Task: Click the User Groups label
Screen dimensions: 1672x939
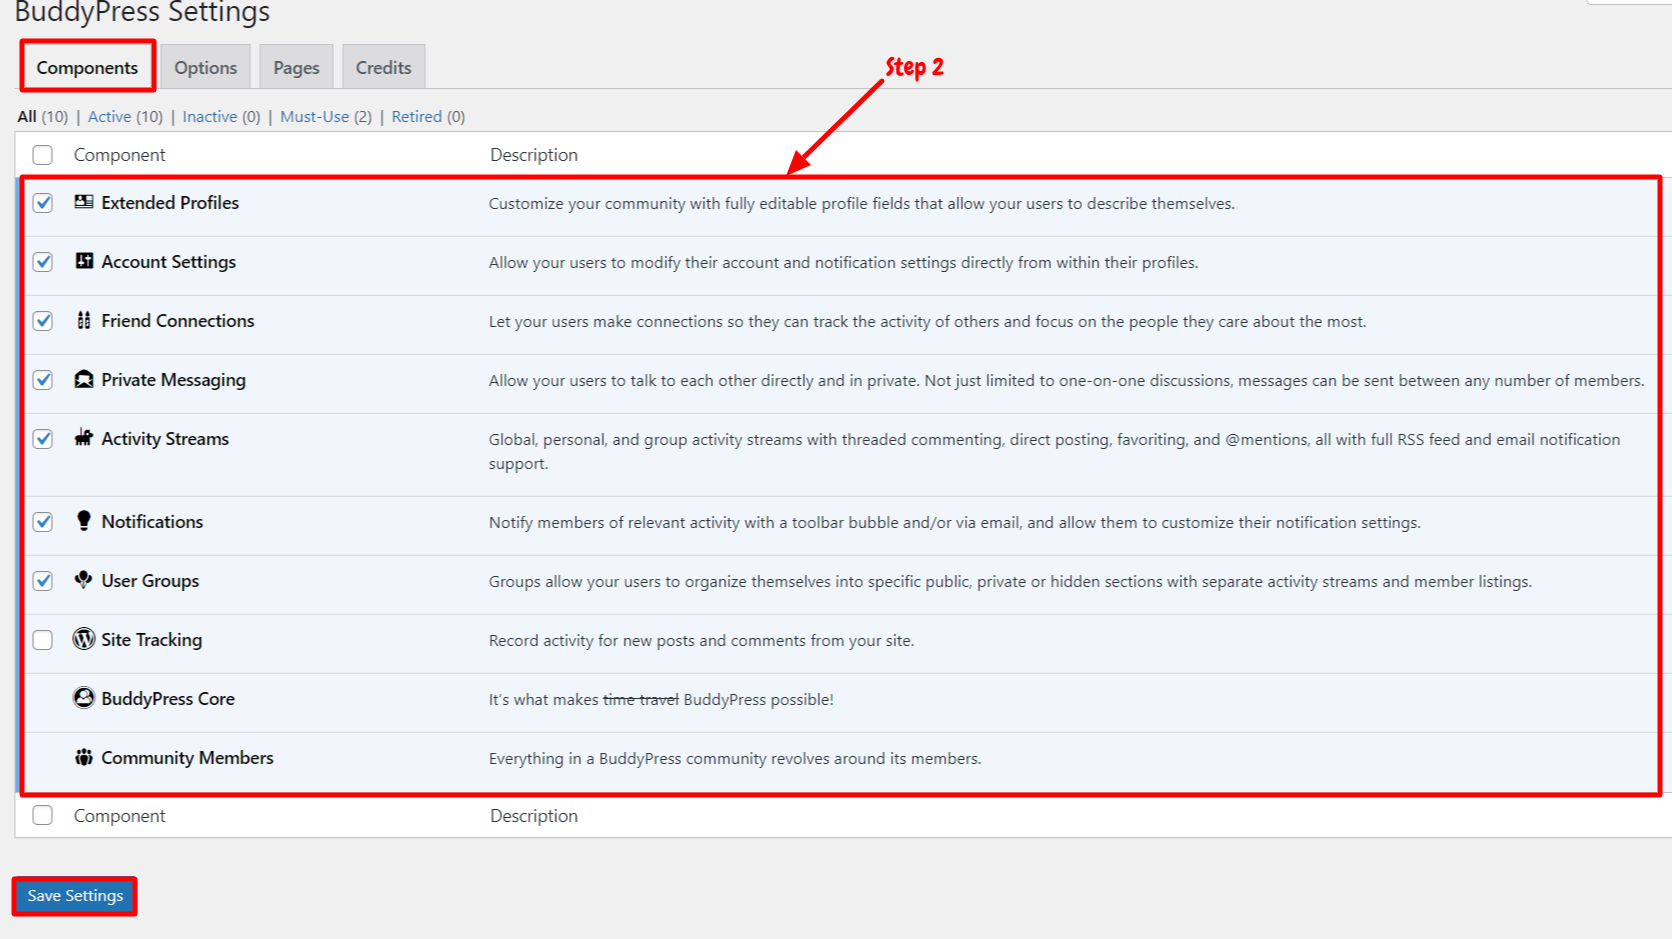Action: (150, 581)
